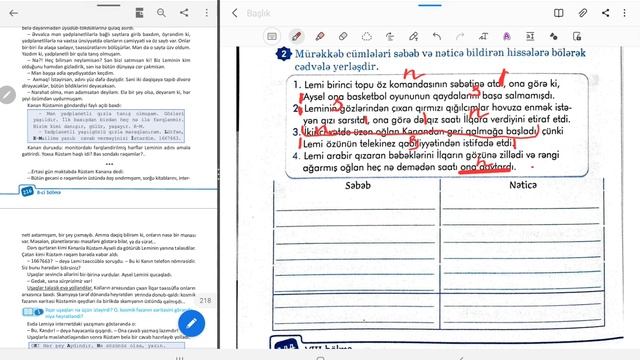Select the Lasso selection tool
The height and width of the screenshot is (360, 640).
point(367,37)
